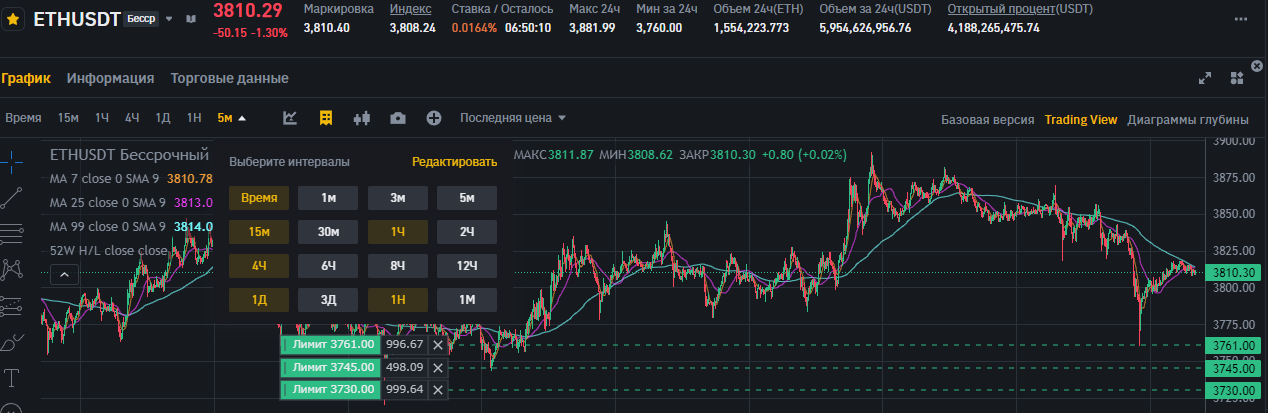Open the candlestick chart style icon
This screenshot has height=413, width=1268.
tap(362, 118)
